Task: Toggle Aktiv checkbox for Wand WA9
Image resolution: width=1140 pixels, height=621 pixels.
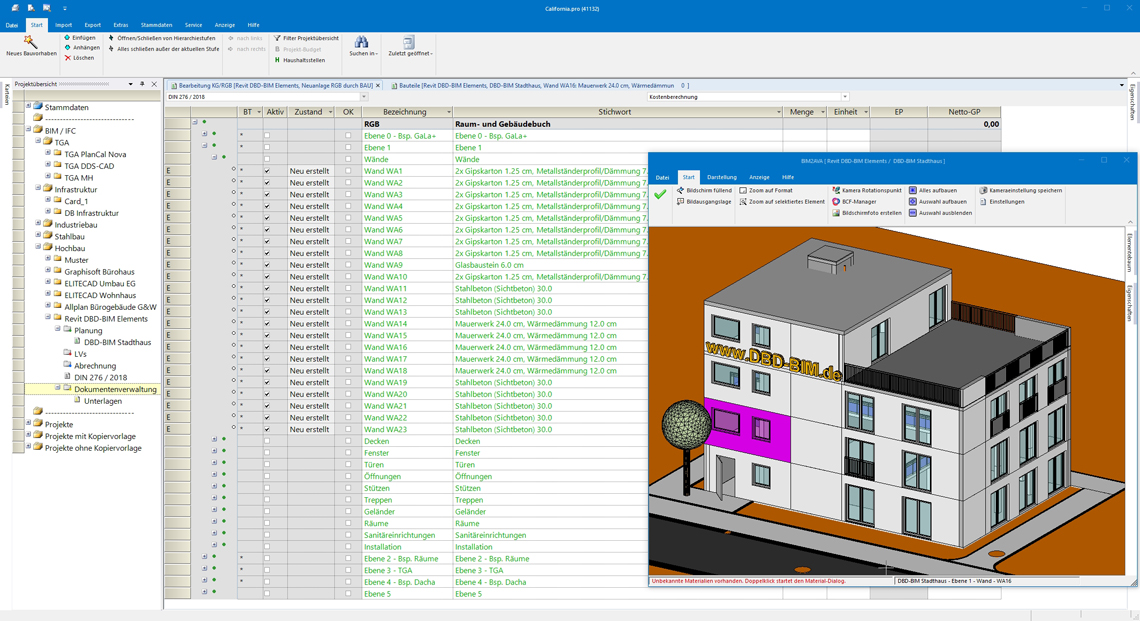Action: tap(267, 265)
